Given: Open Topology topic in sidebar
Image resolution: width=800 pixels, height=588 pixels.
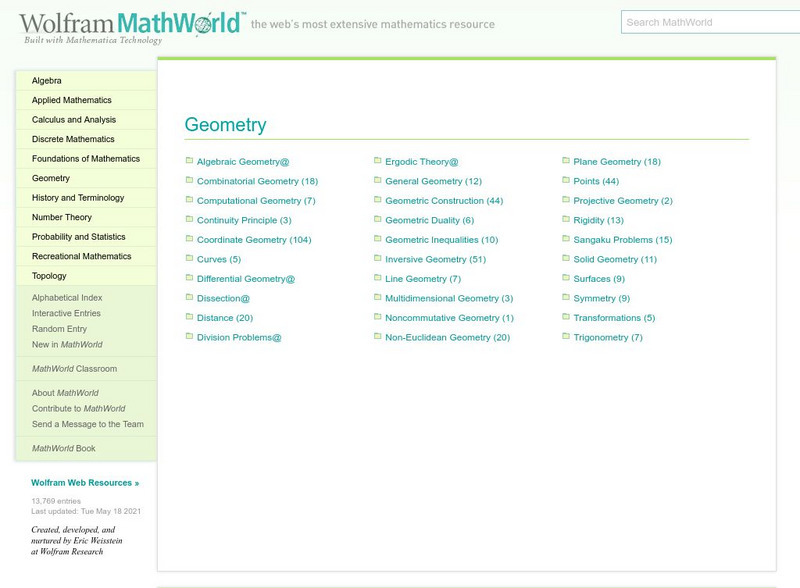Looking at the screenshot, I should [86, 276].
